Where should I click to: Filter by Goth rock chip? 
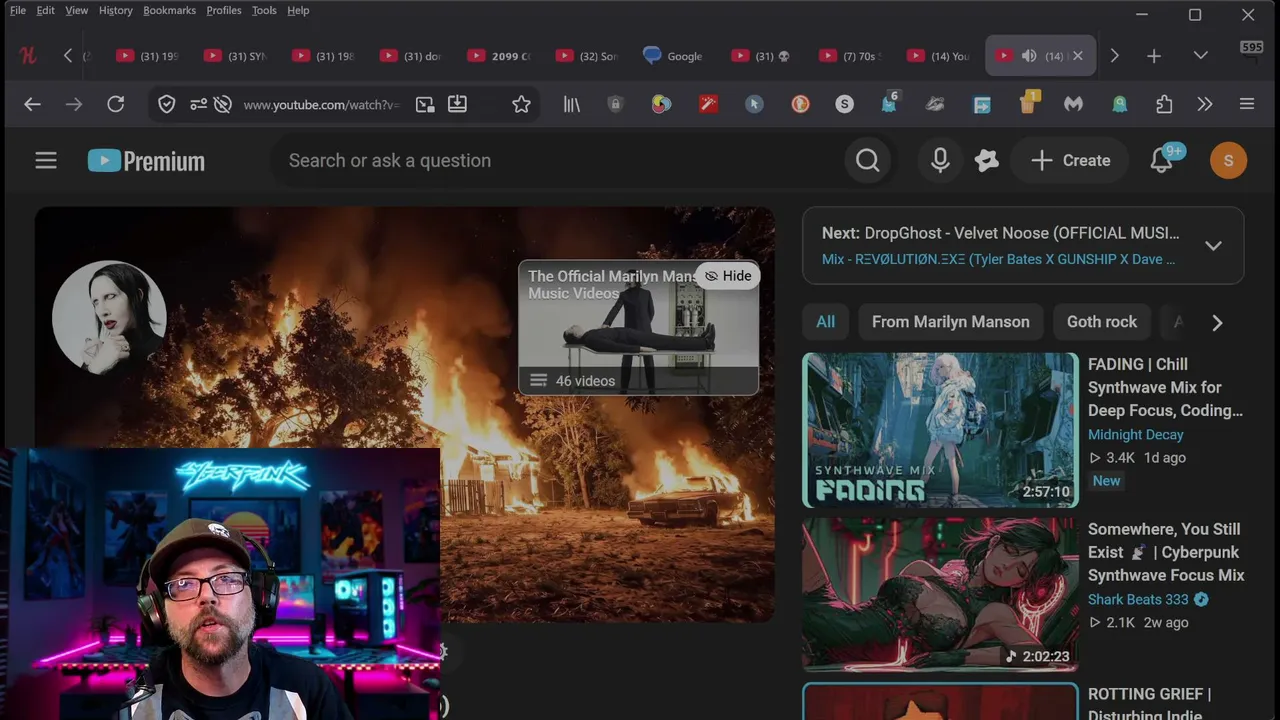coord(1101,322)
